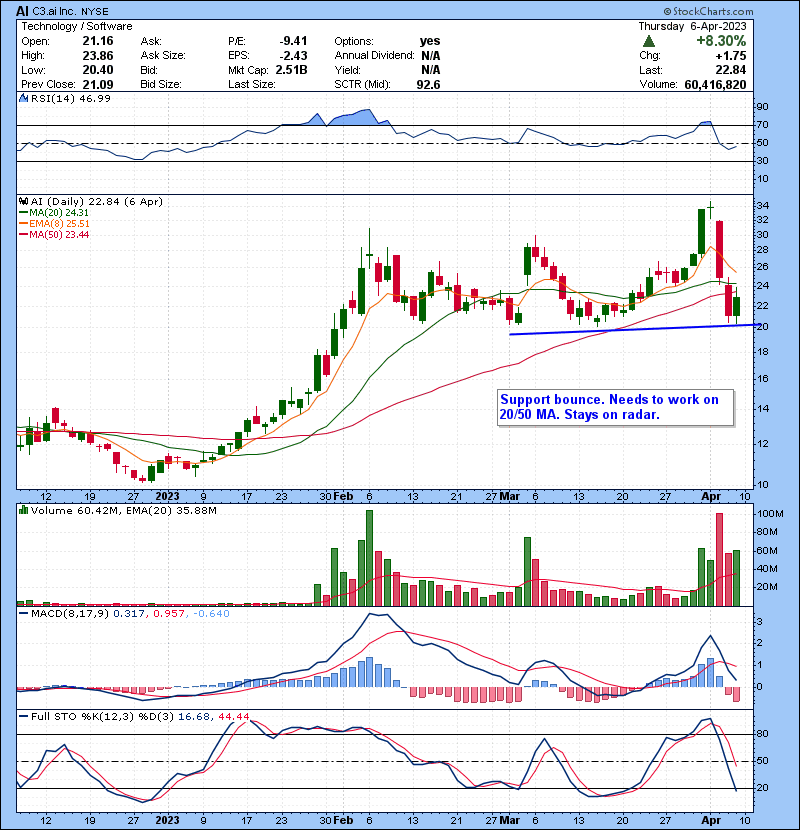Click the 100M label on volume axis
This screenshot has width=800, height=830.
point(770,513)
